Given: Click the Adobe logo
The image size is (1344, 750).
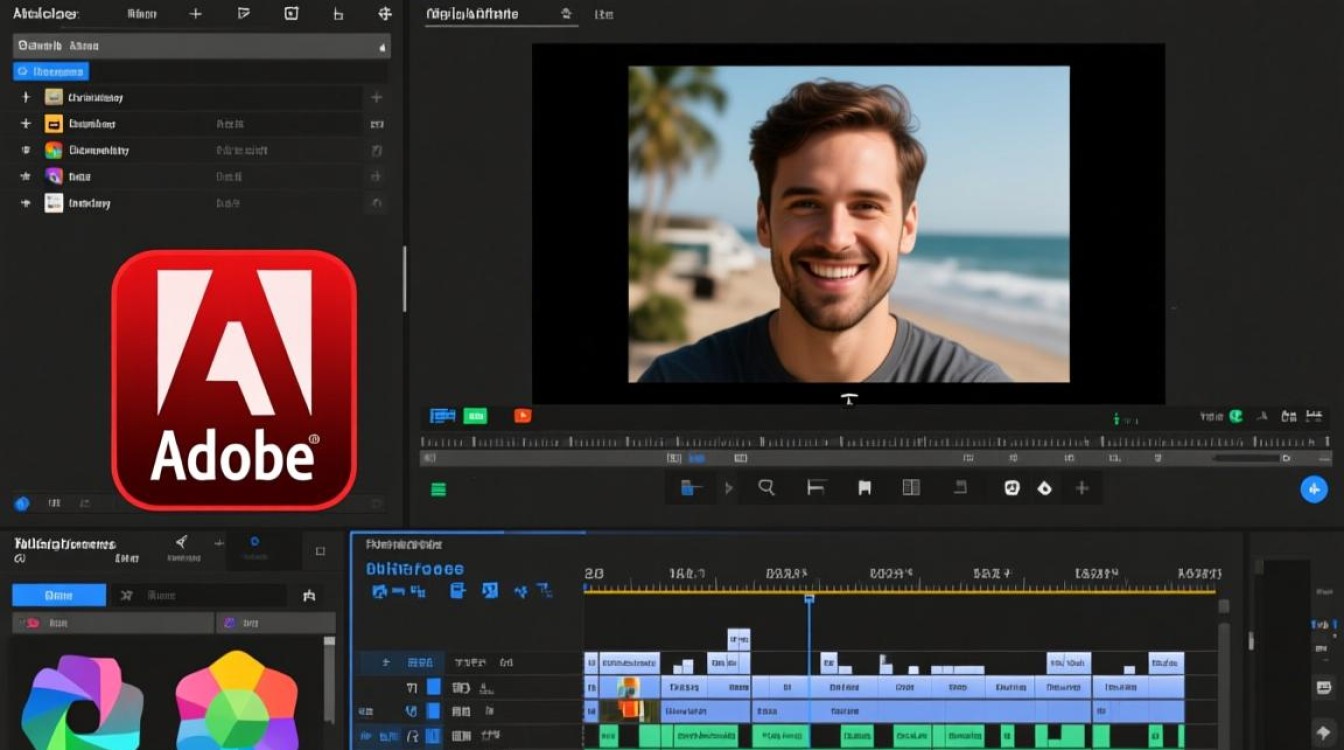Looking at the screenshot, I should pyautogui.click(x=234, y=380).
